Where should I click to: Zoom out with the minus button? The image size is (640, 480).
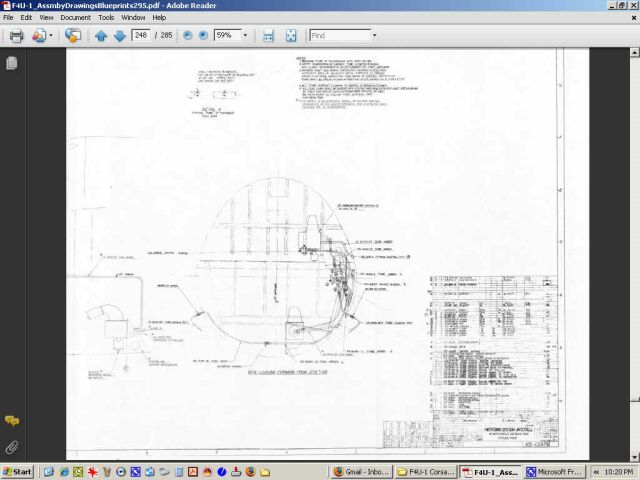[x=187, y=36]
